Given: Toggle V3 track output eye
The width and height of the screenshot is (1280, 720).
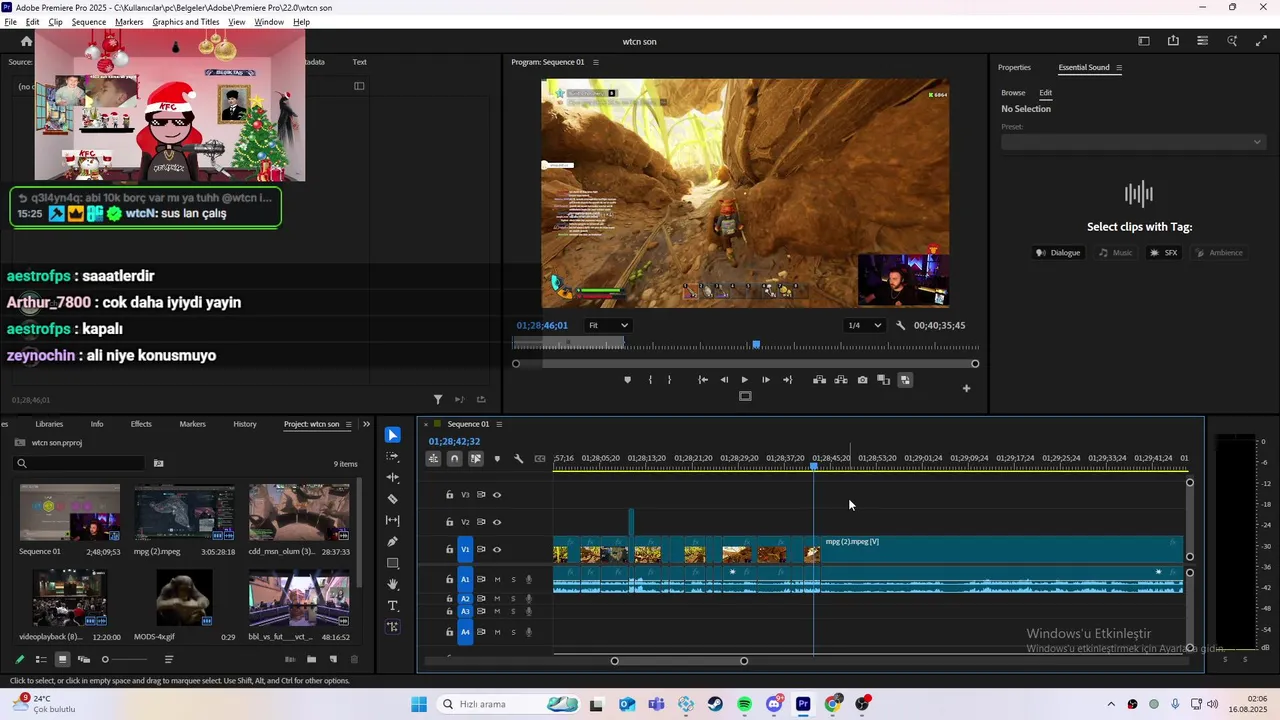Looking at the screenshot, I should (x=497, y=495).
